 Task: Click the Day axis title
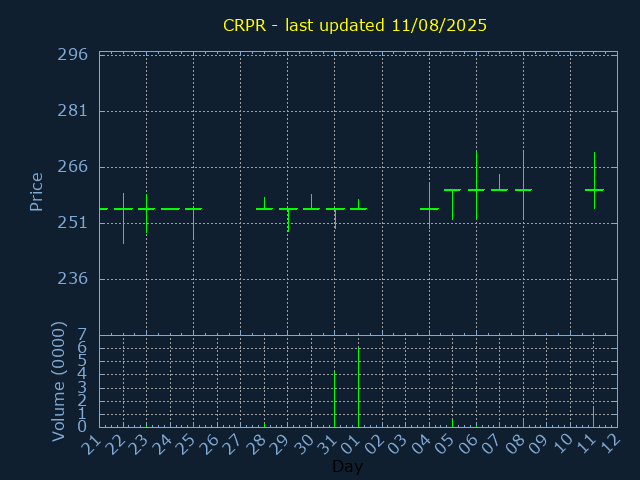tap(347, 466)
